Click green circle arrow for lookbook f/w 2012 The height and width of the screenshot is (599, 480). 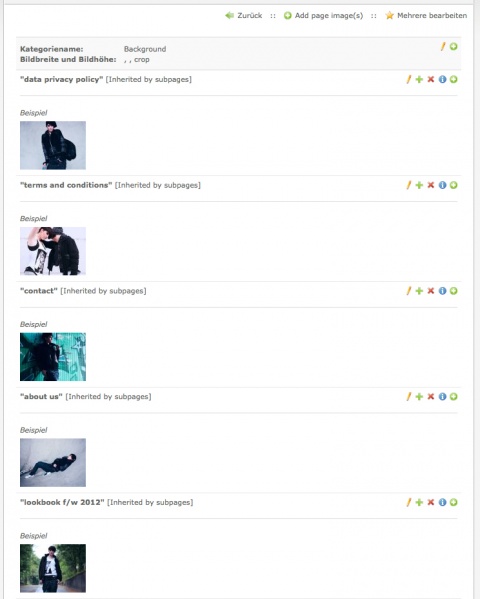tap(454, 503)
